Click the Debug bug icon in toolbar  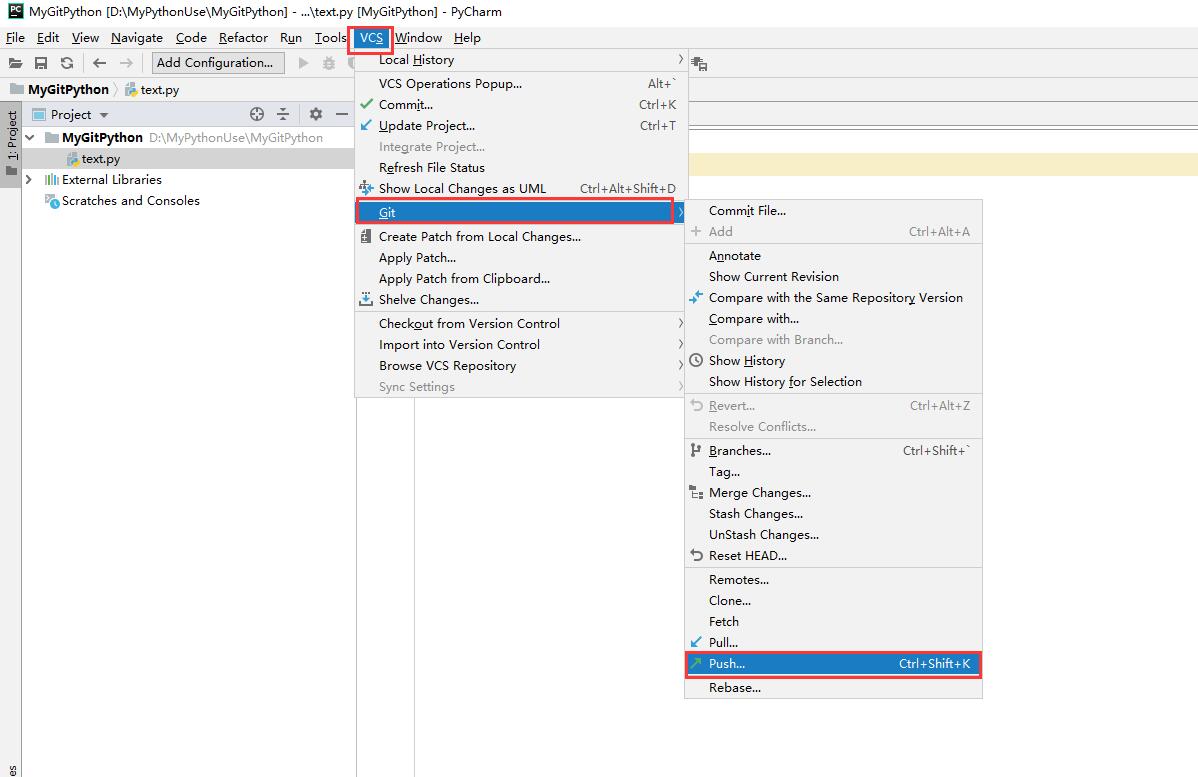[x=329, y=63]
